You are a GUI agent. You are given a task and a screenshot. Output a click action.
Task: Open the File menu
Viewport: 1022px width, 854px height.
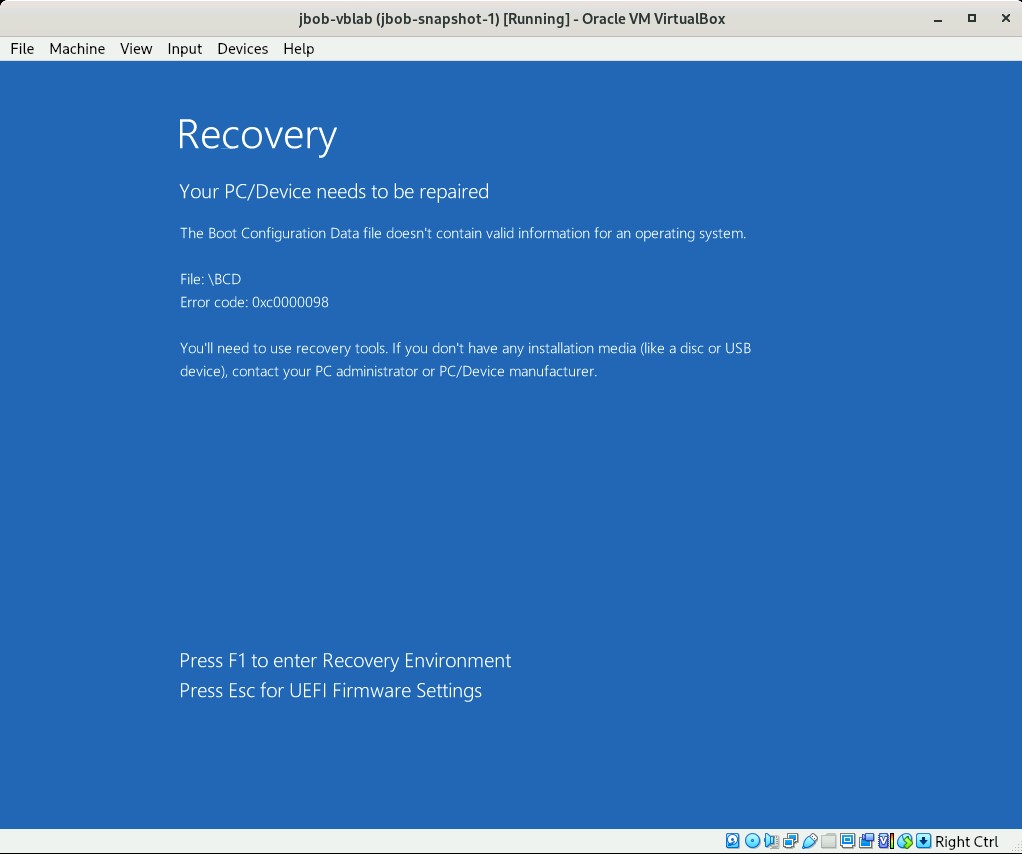click(22, 48)
